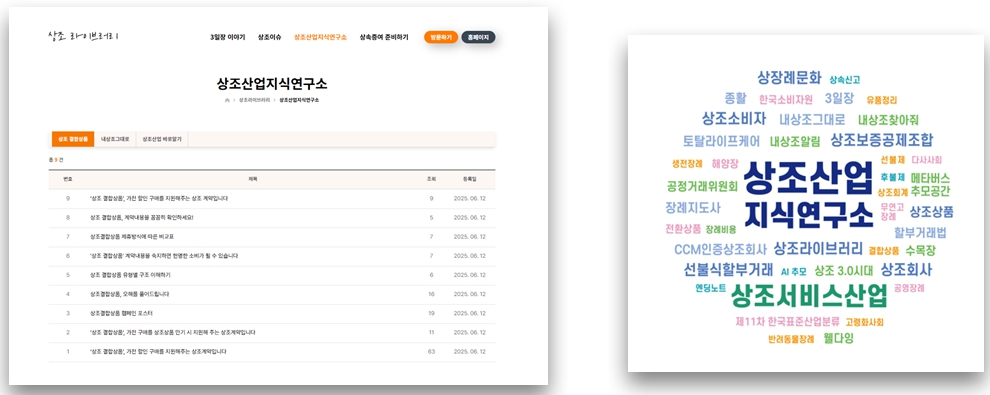
Task: Open post 상조결합상품 제휴방식에 따른 비교표
Action: pos(131,237)
